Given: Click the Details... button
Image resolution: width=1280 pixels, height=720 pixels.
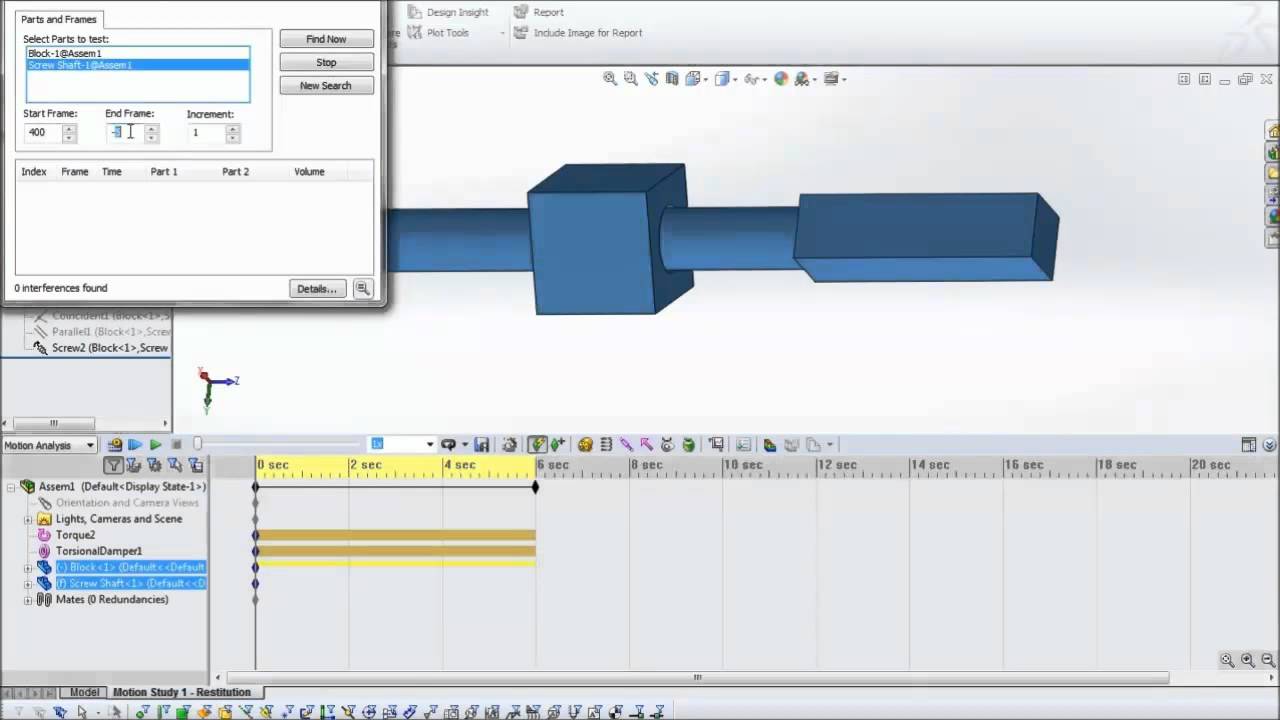Looking at the screenshot, I should [317, 289].
